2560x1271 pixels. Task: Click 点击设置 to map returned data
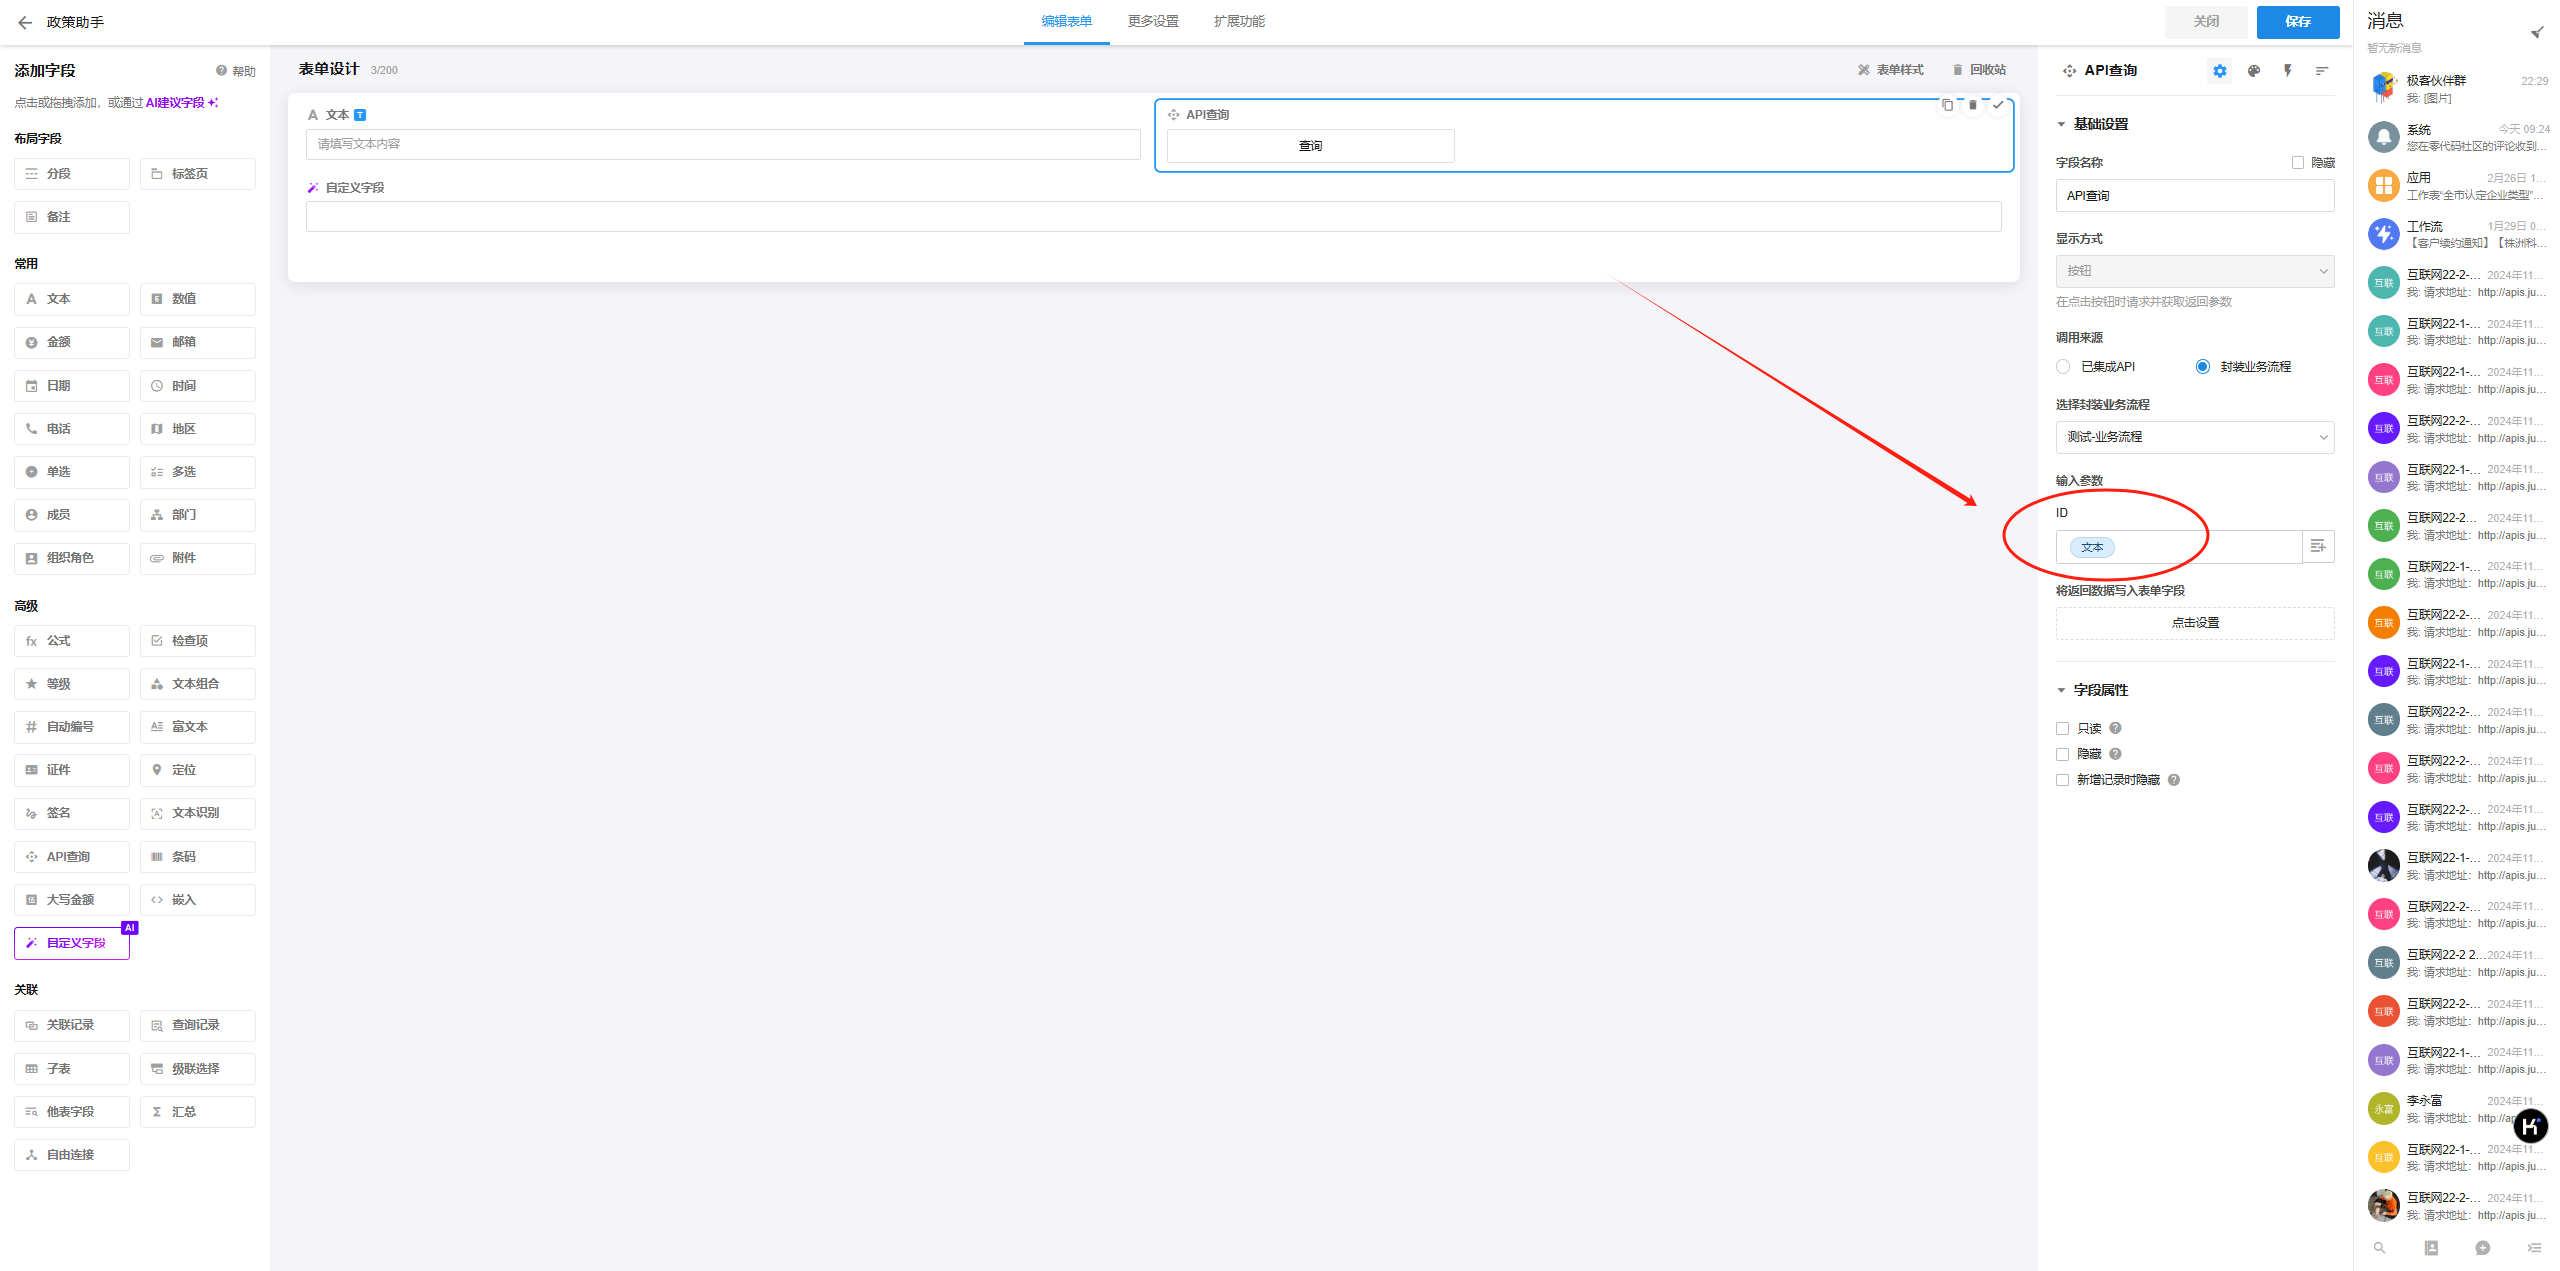tap(2194, 623)
